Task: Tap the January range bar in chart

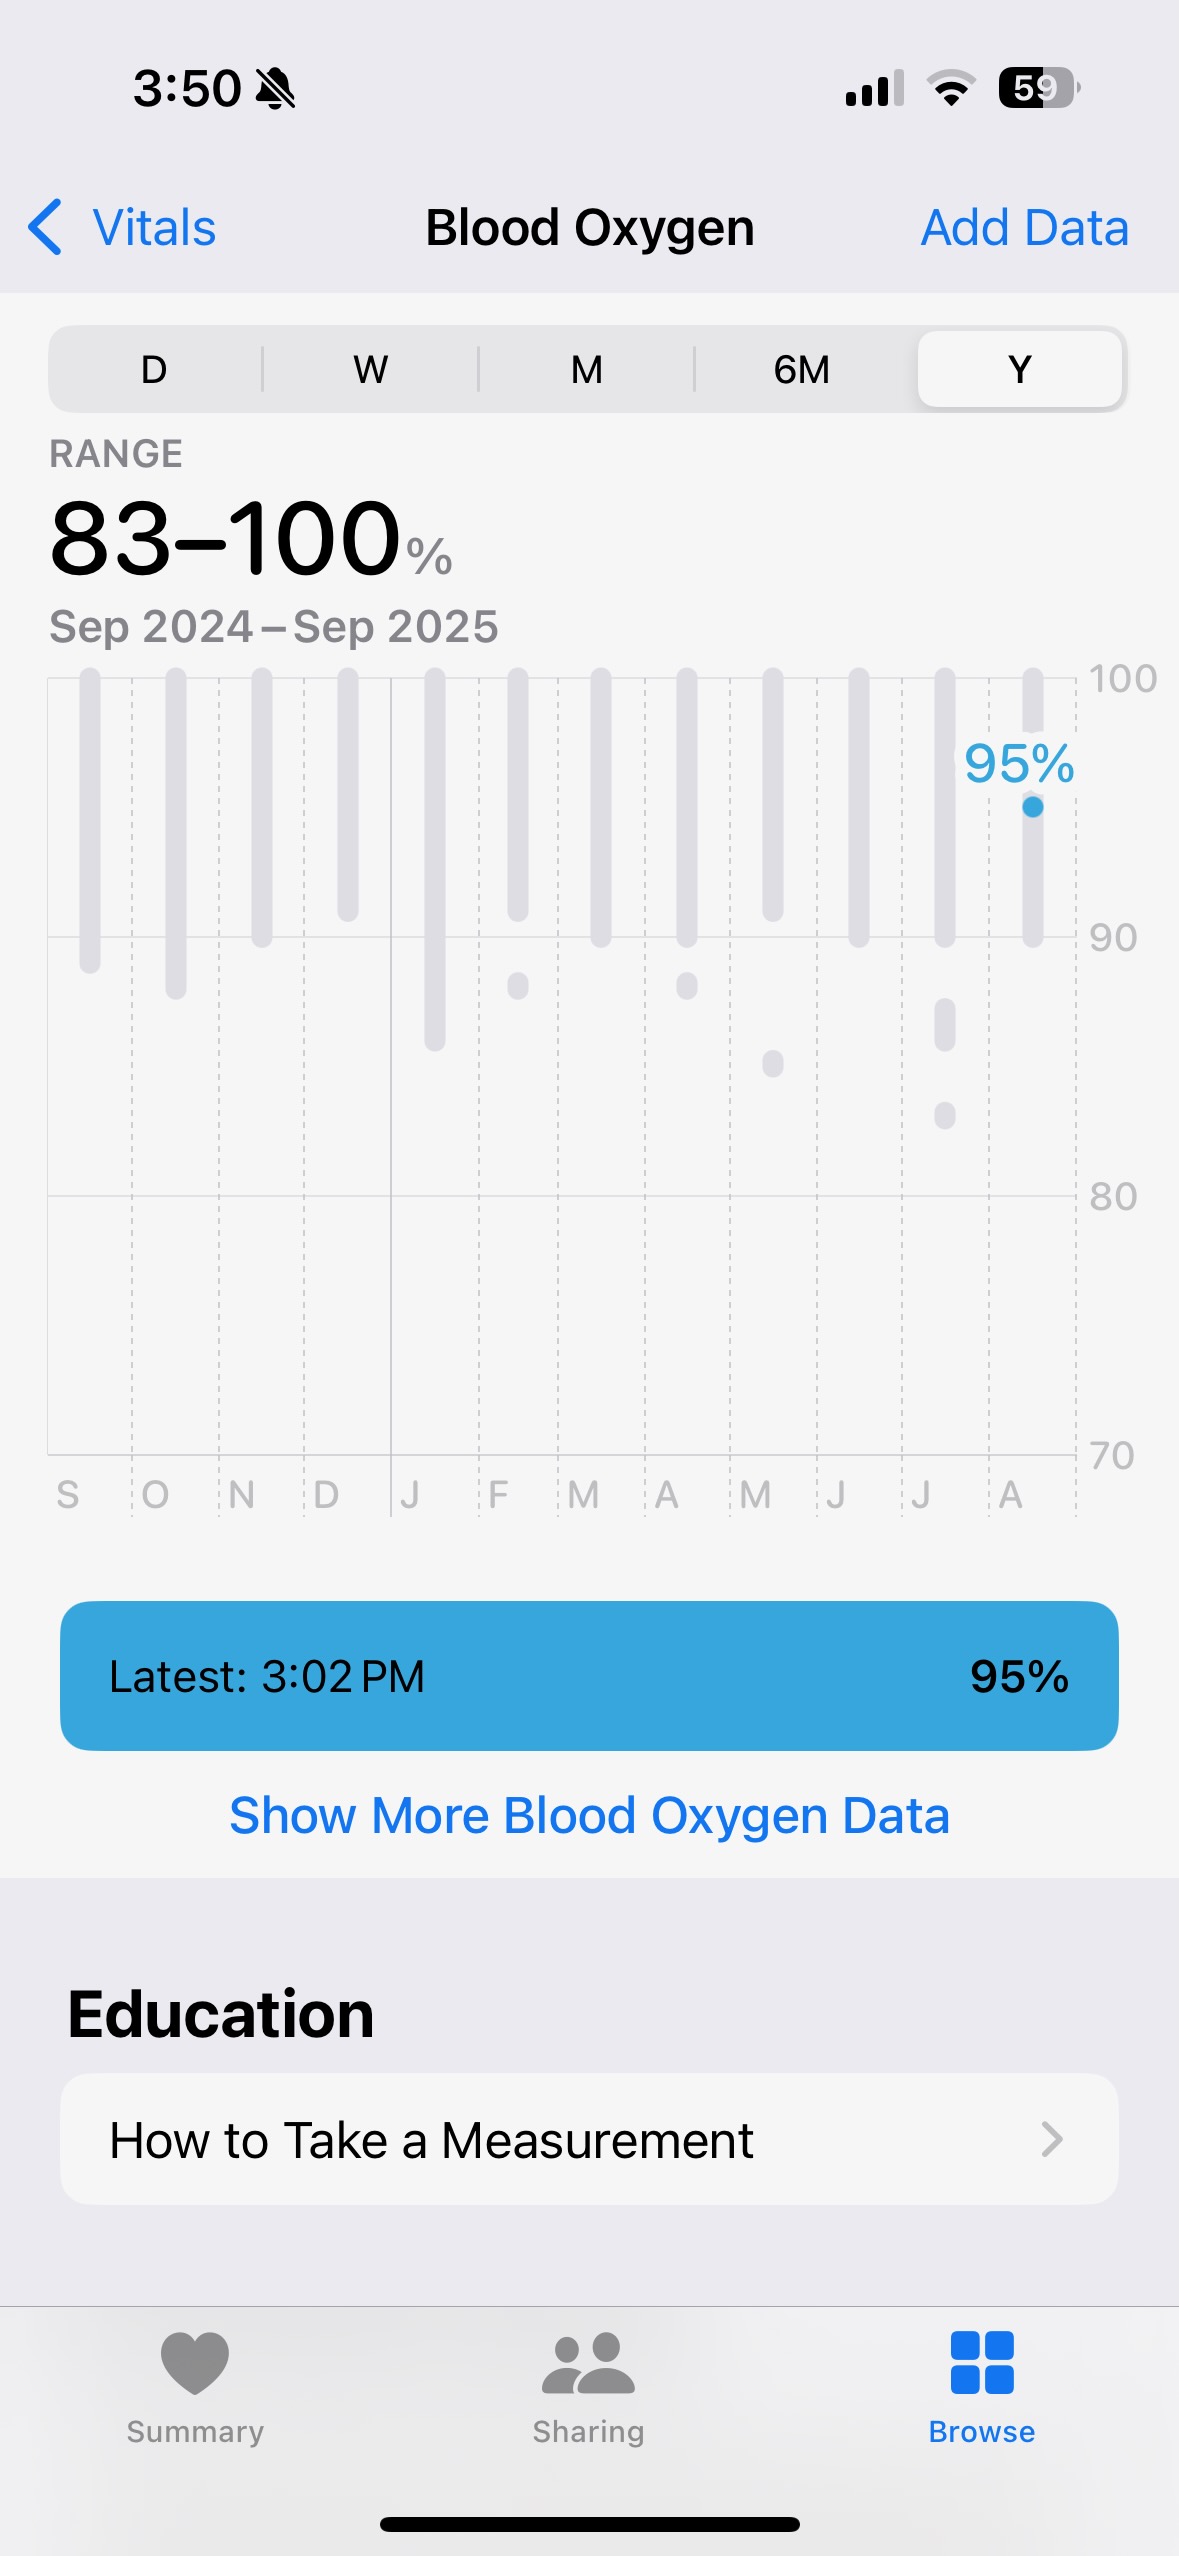Action: [x=435, y=860]
